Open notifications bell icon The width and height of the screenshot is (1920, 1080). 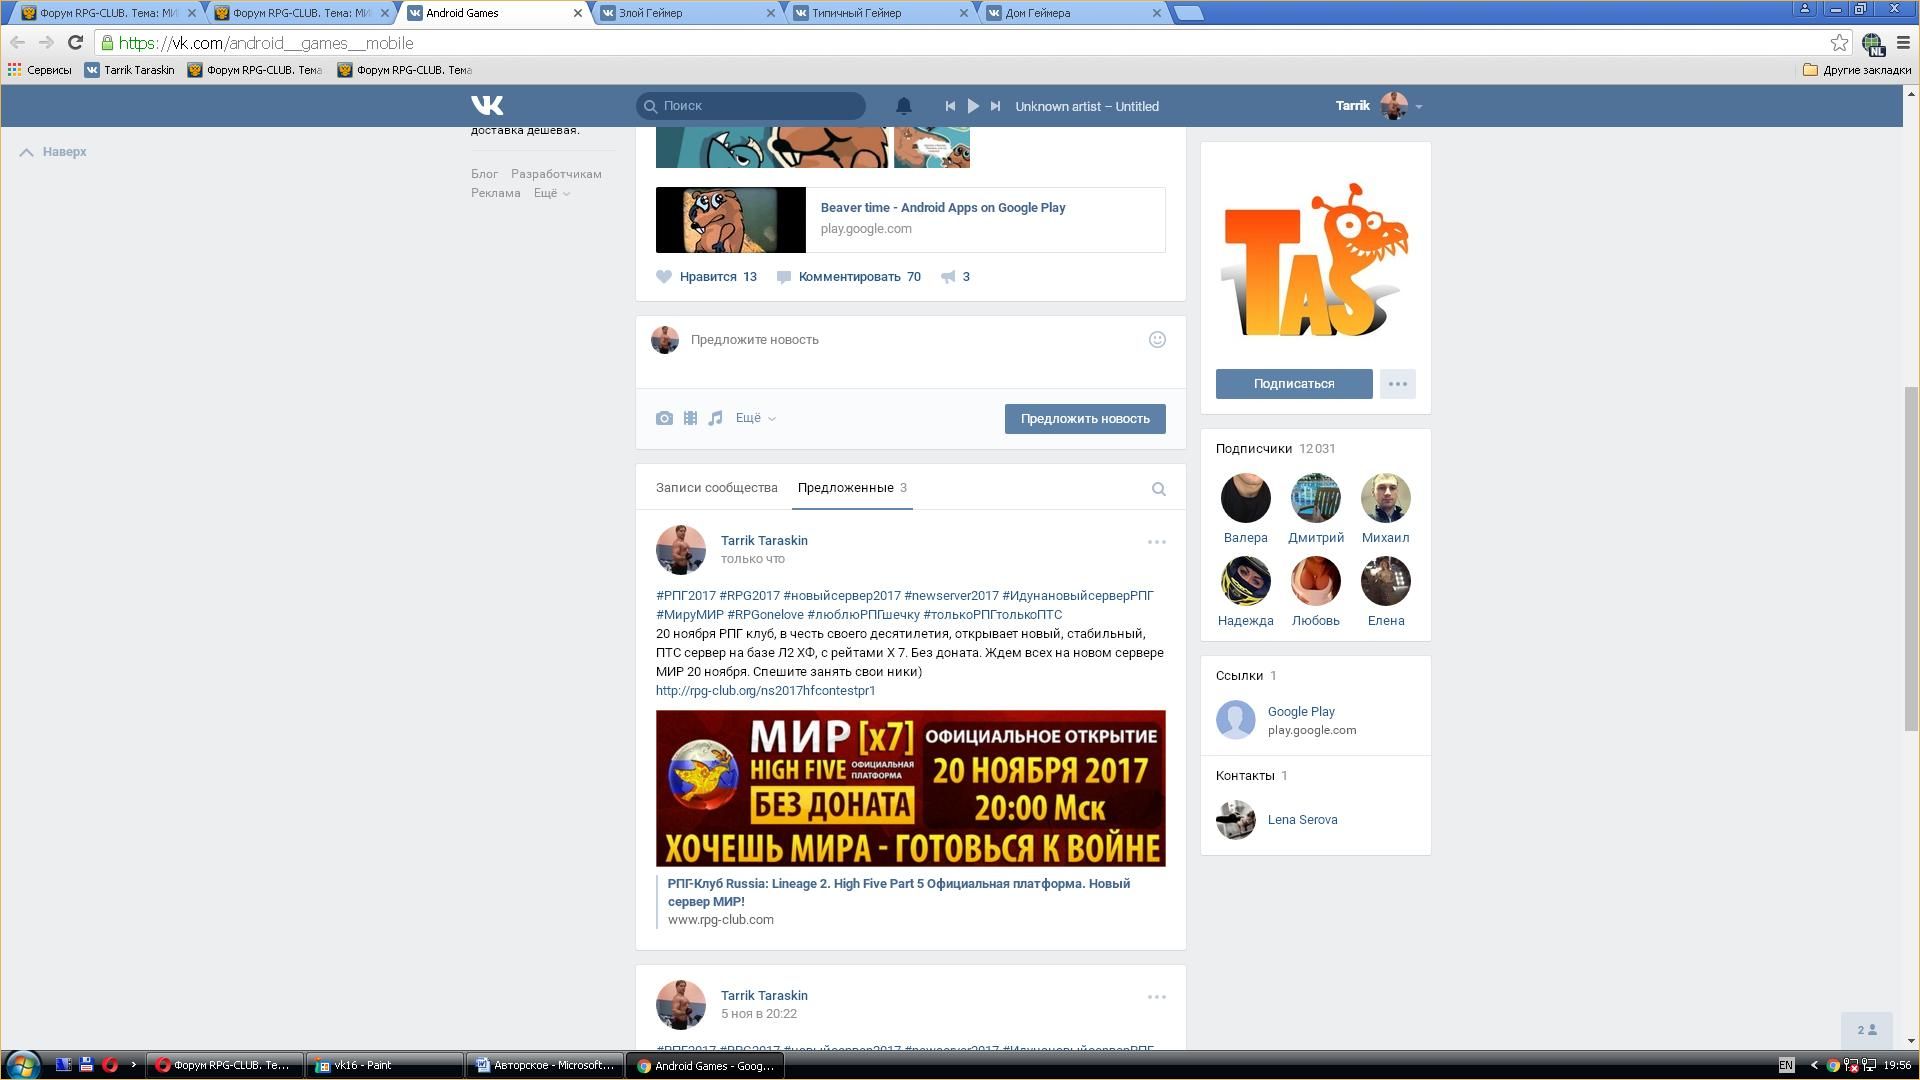coord(903,106)
